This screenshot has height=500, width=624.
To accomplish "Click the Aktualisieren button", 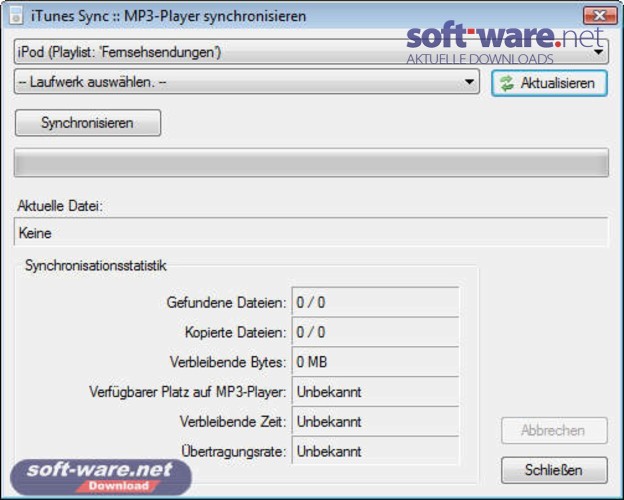I will (550, 83).
